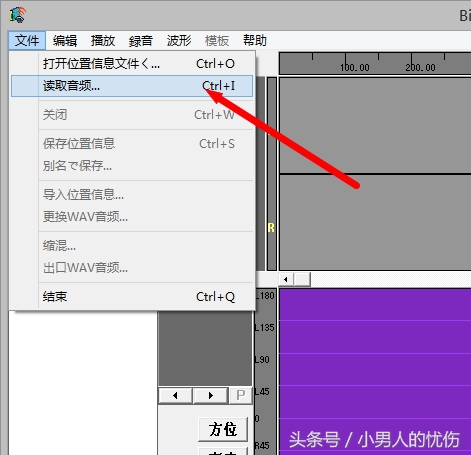Viewport: 471px width, 455px height.
Task: Click the right-arrow step button beside P
Action: click(211, 396)
